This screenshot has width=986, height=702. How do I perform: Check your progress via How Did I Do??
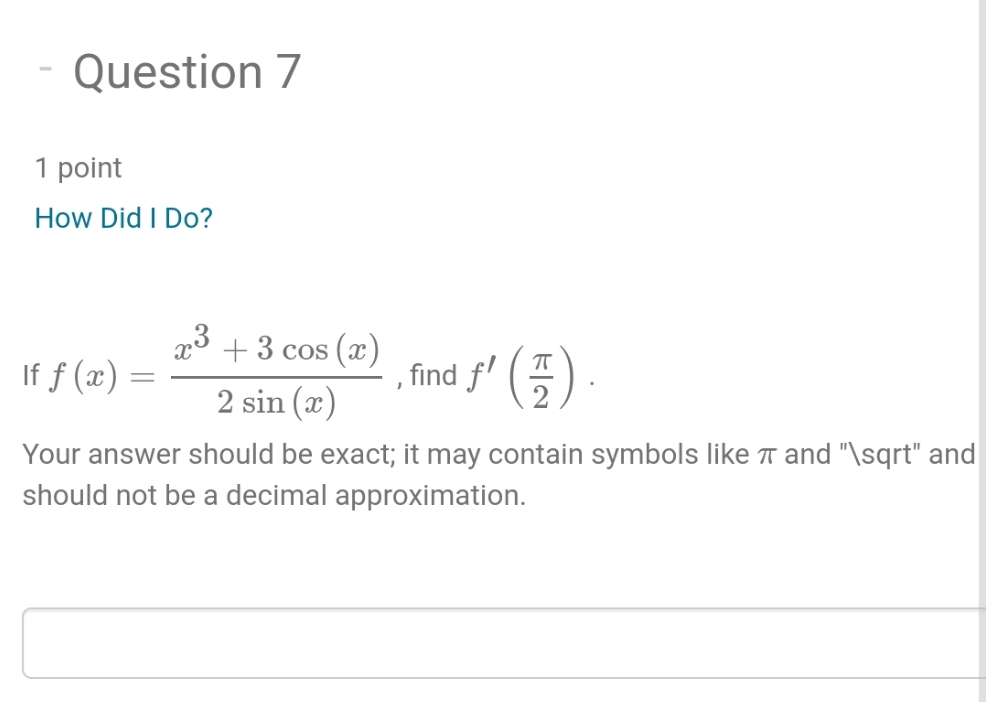tap(122, 218)
